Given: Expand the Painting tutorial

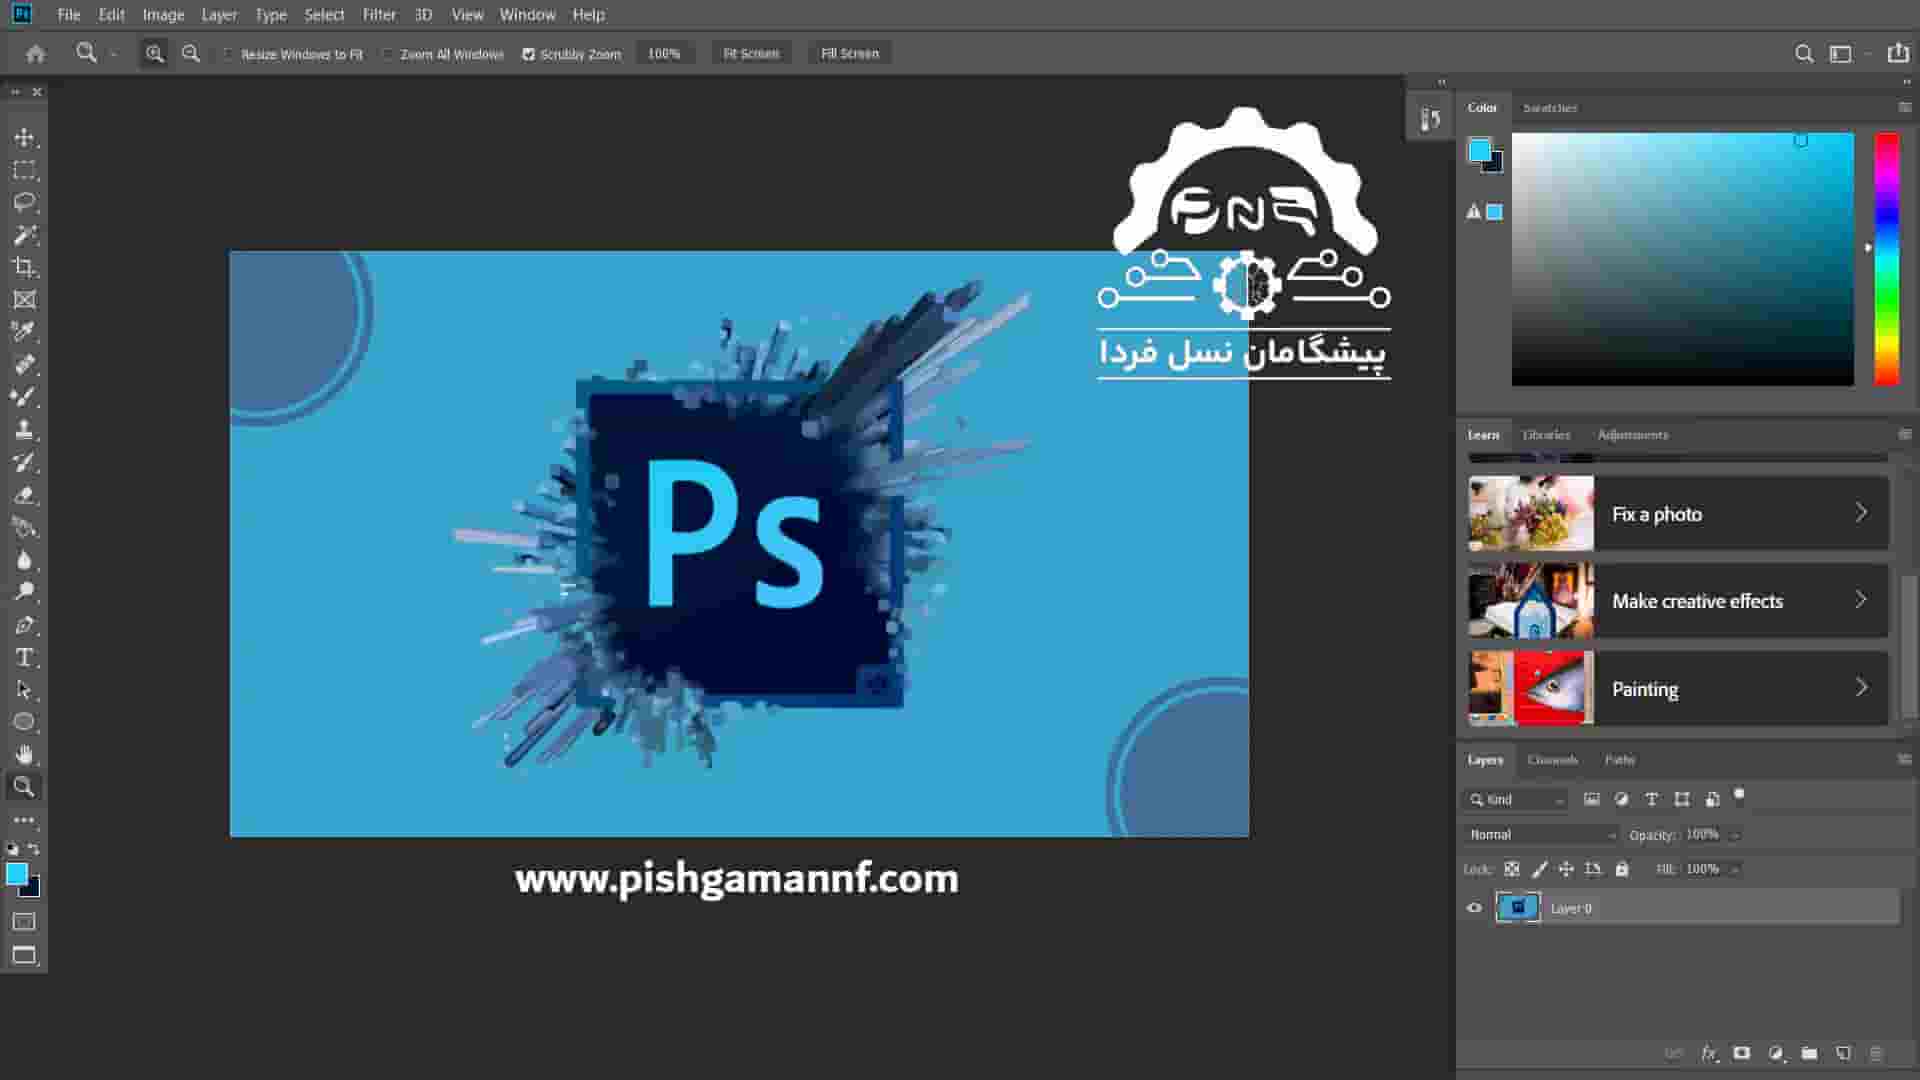Looking at the screenshot, I should [1861, 688].
